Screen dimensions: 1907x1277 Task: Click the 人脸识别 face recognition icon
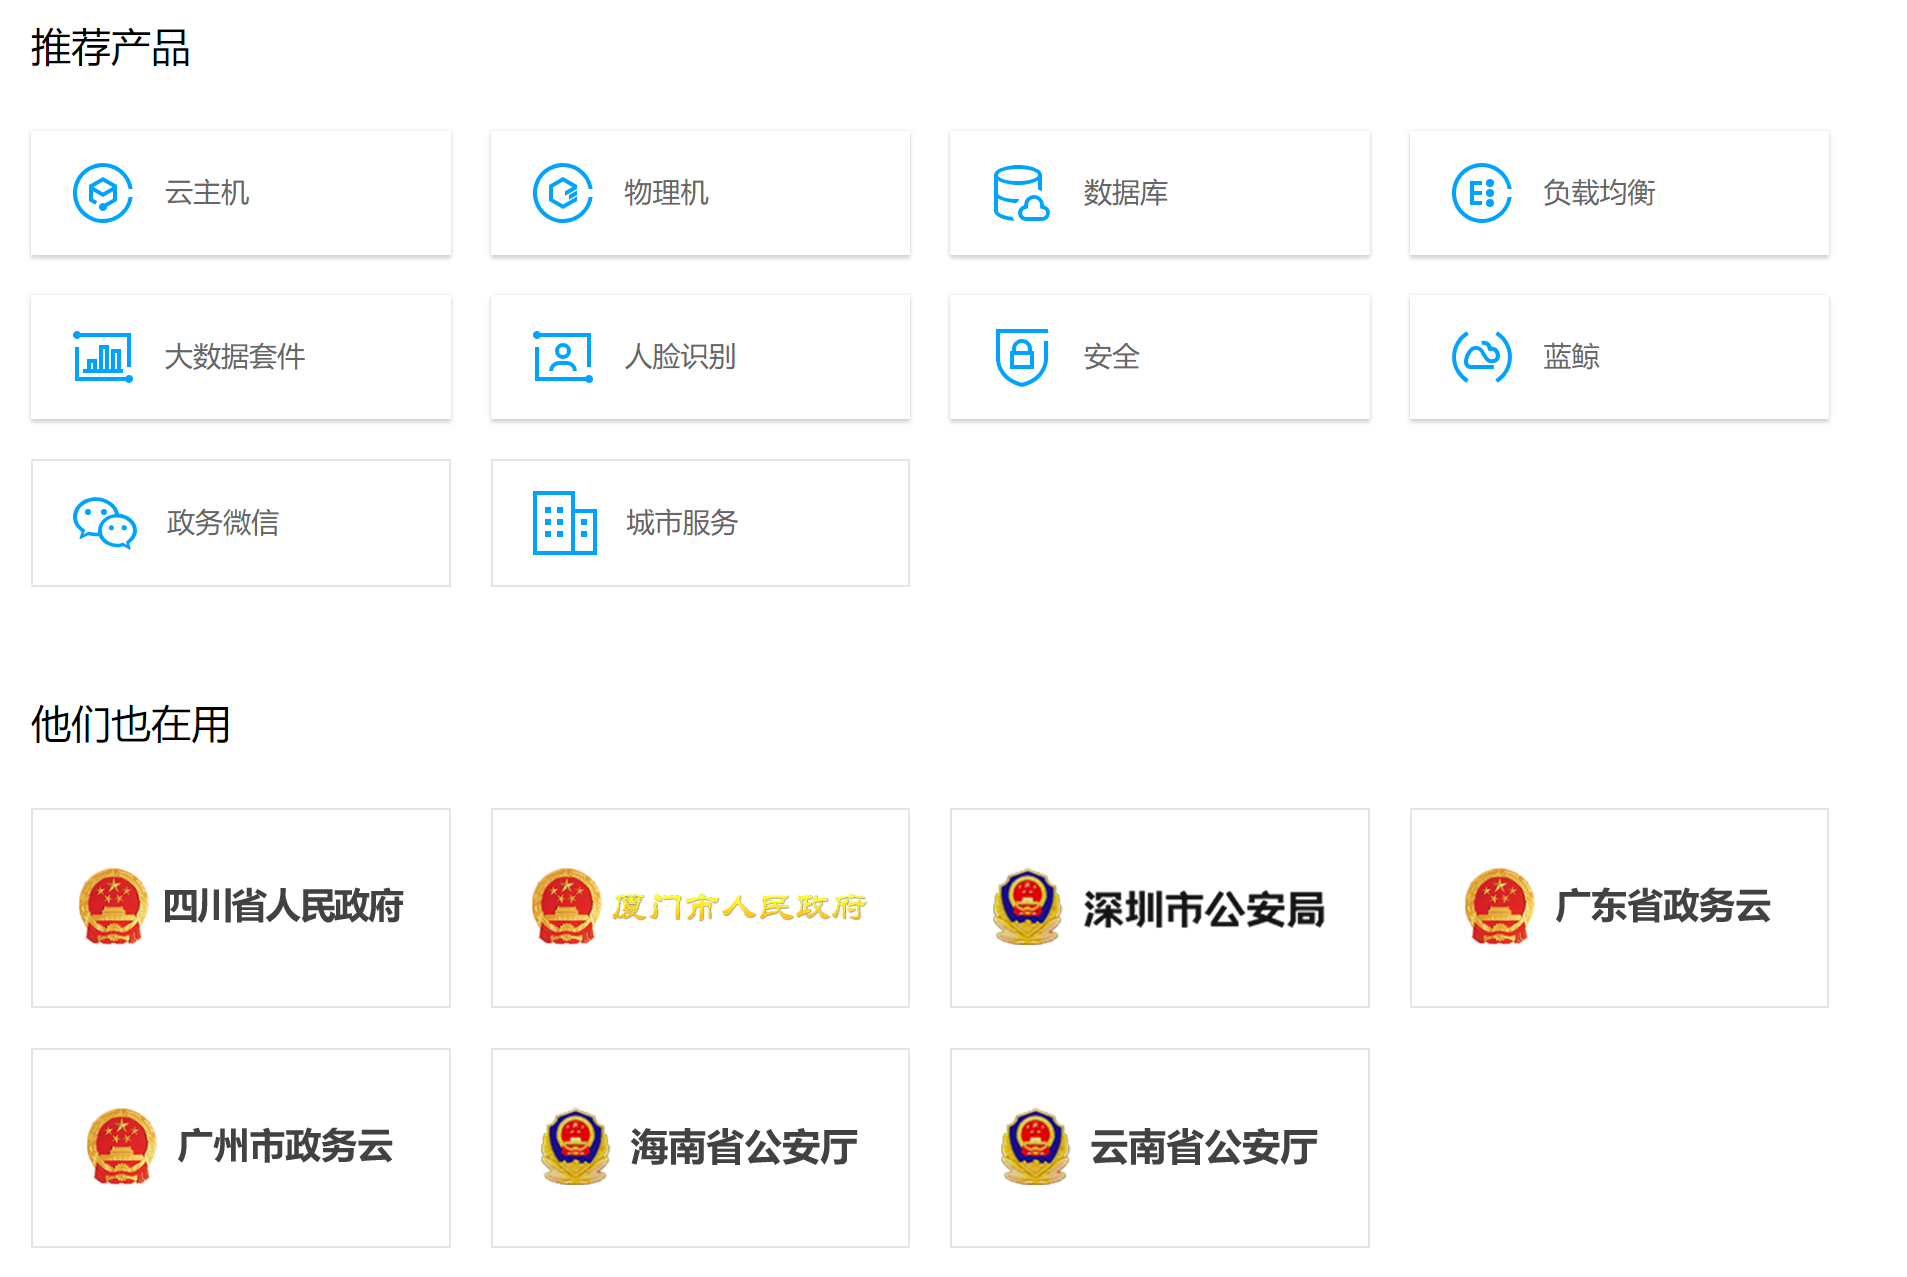(x=563, y=357)
